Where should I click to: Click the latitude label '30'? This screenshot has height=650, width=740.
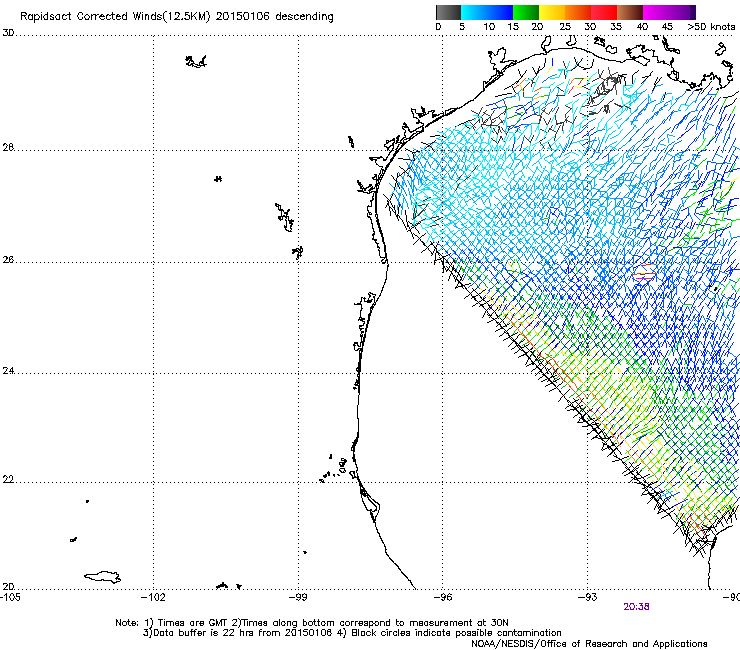click(8, 33)
